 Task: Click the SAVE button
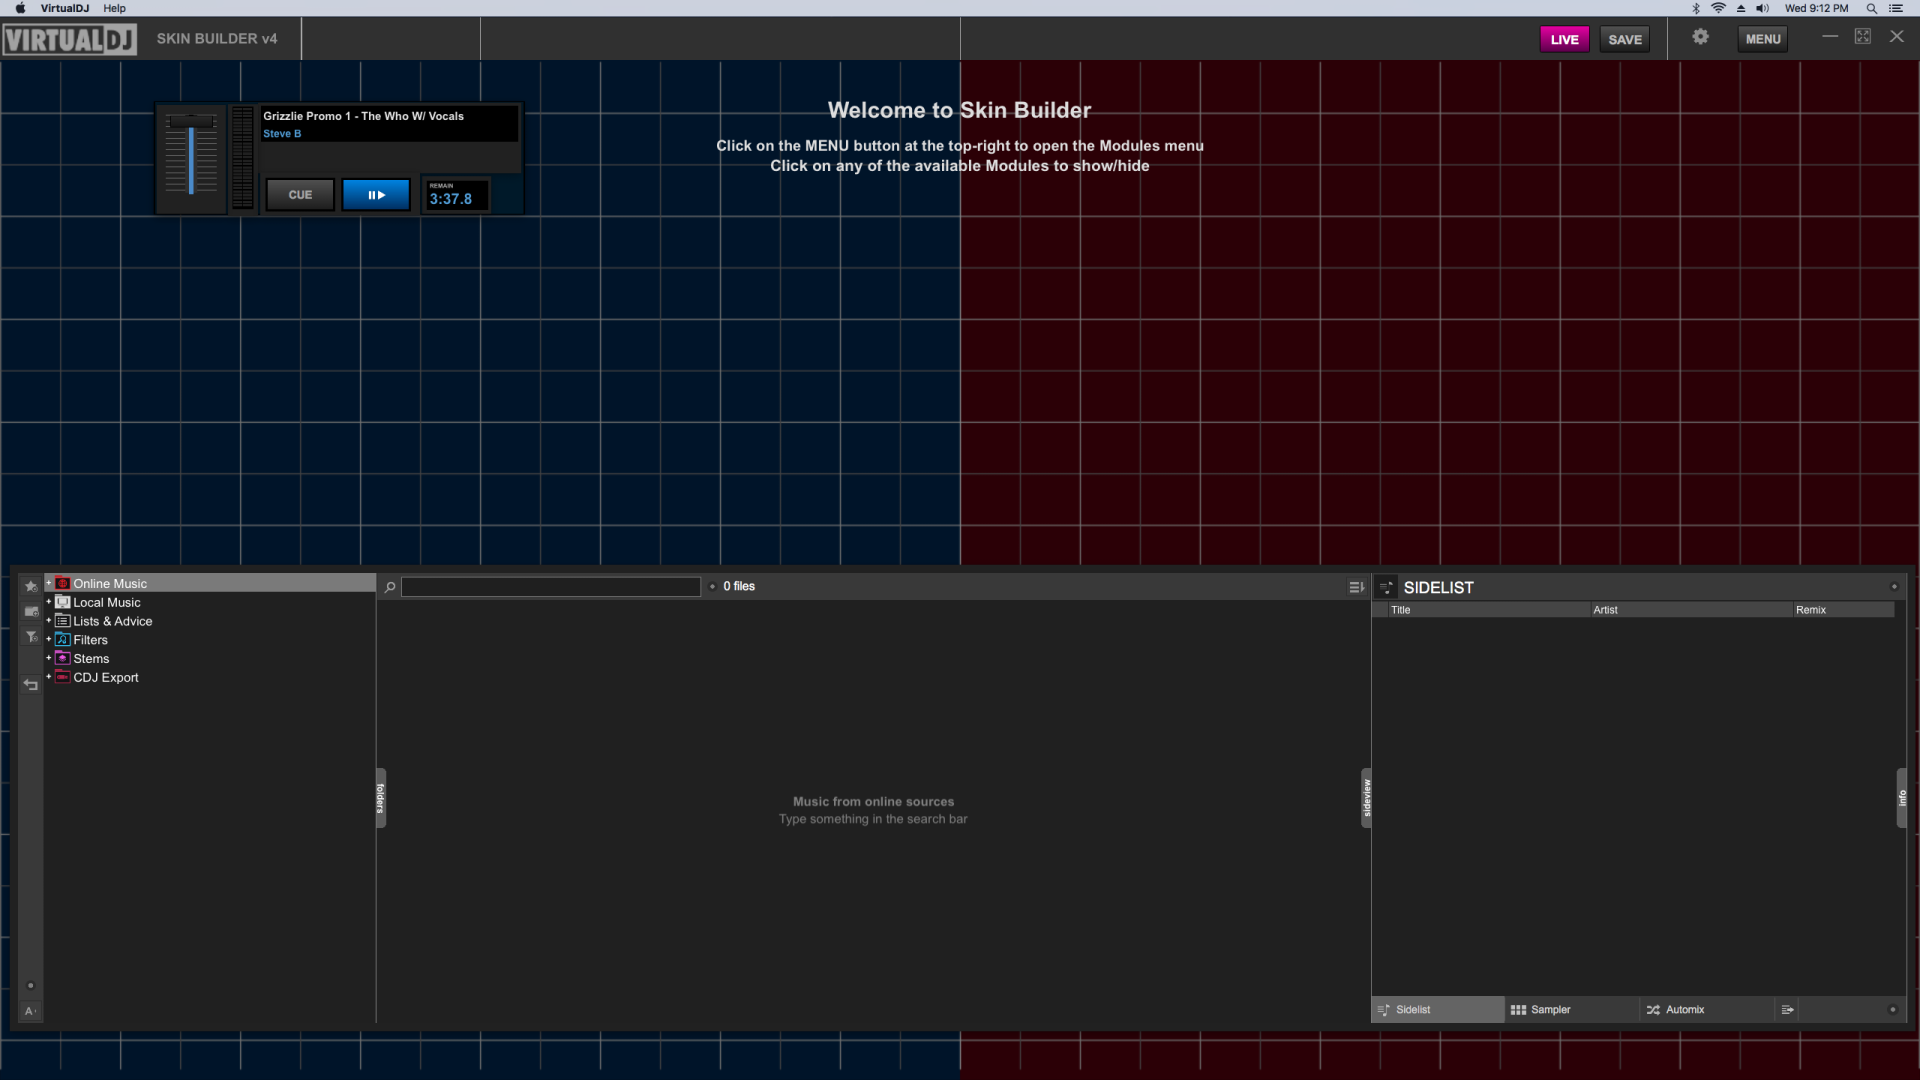coord(1625,39)
